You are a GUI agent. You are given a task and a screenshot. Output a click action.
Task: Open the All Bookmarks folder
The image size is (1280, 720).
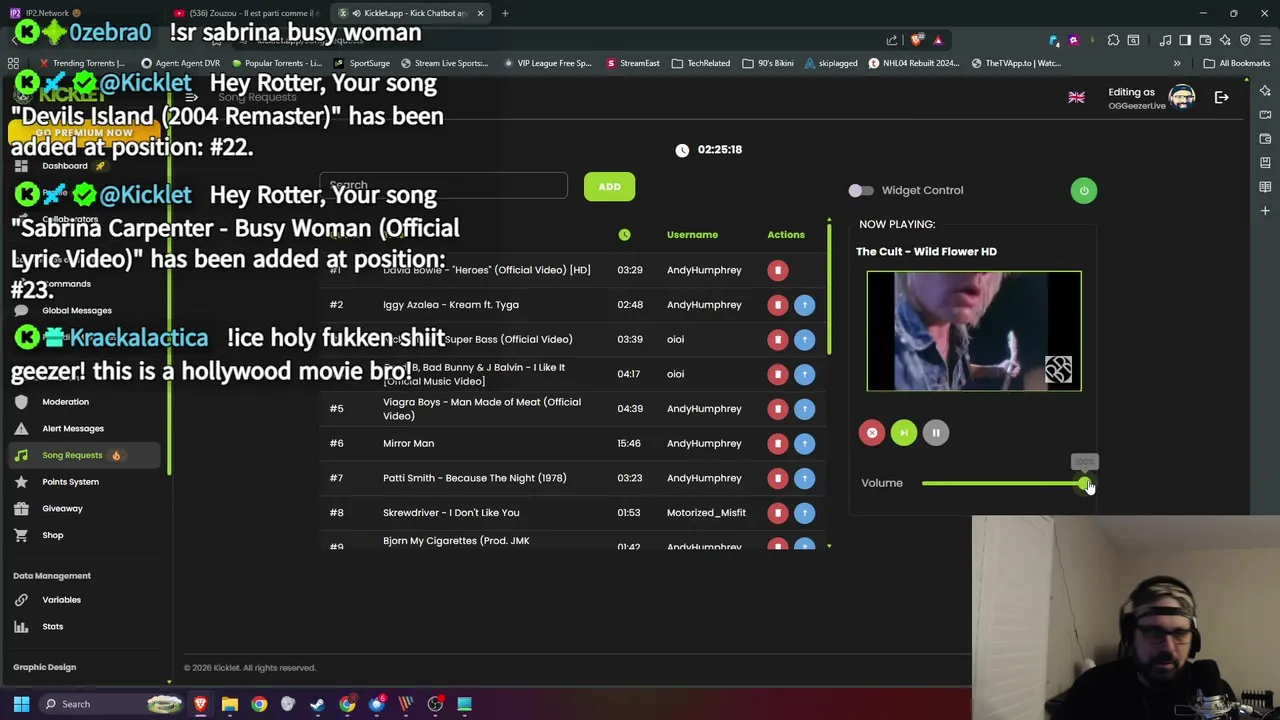1237,63
